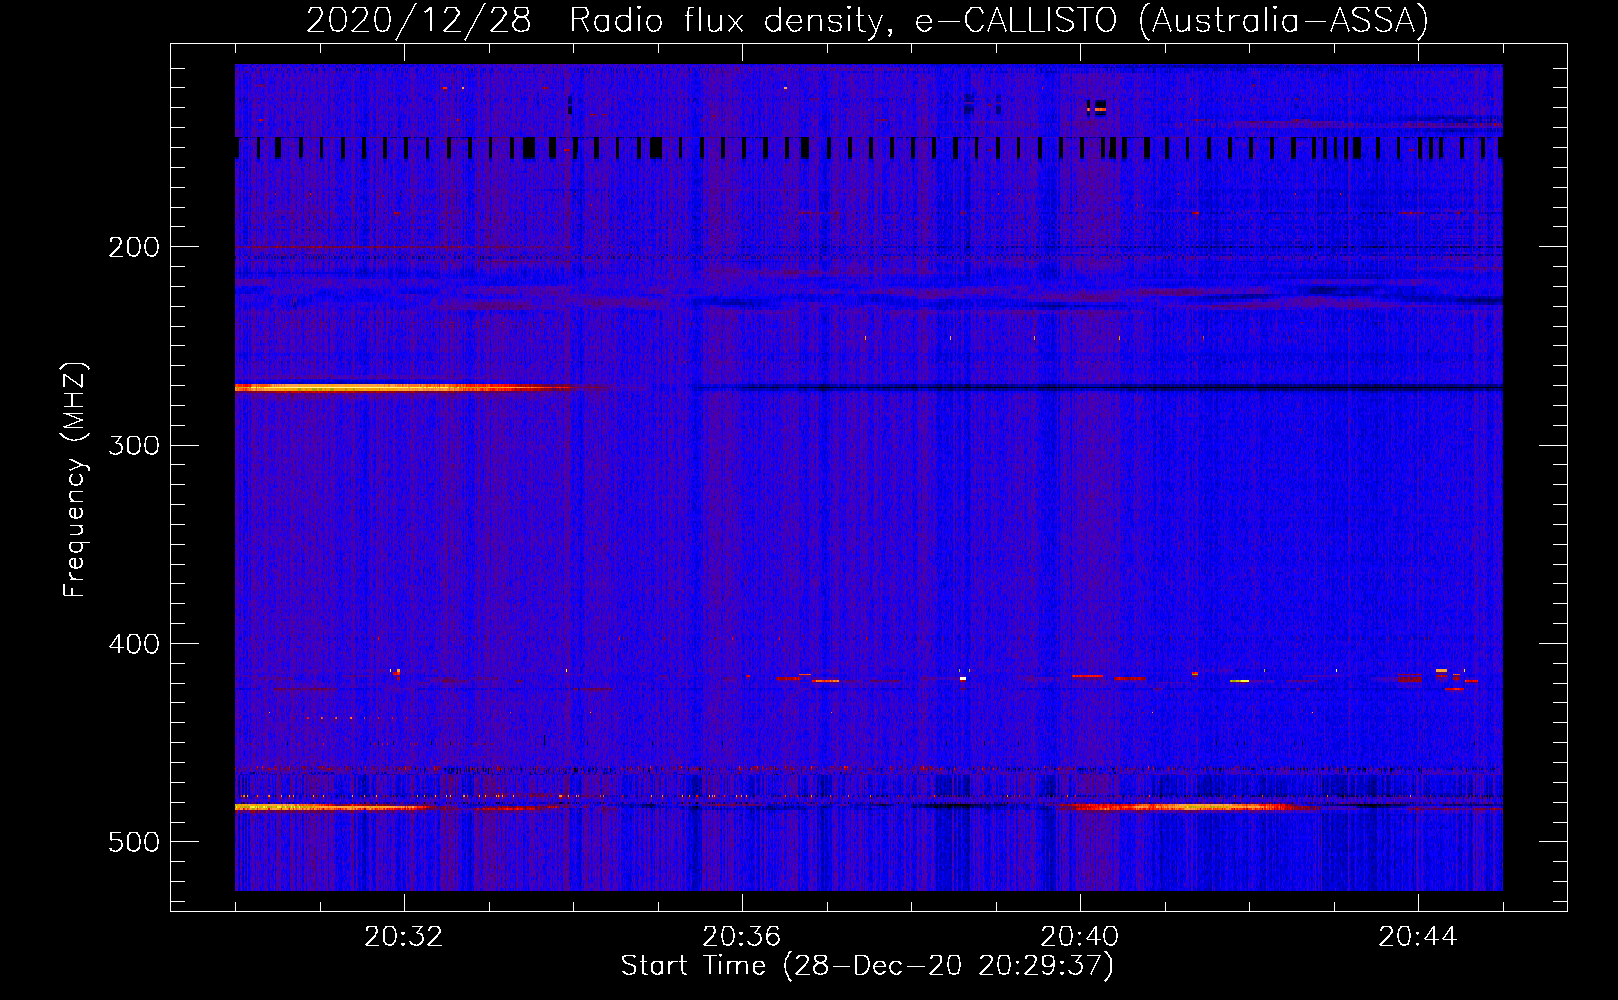Click the 300 frequency tick label
The width and height of the screenshot is (1618, 1000).
tap(134, 445)
